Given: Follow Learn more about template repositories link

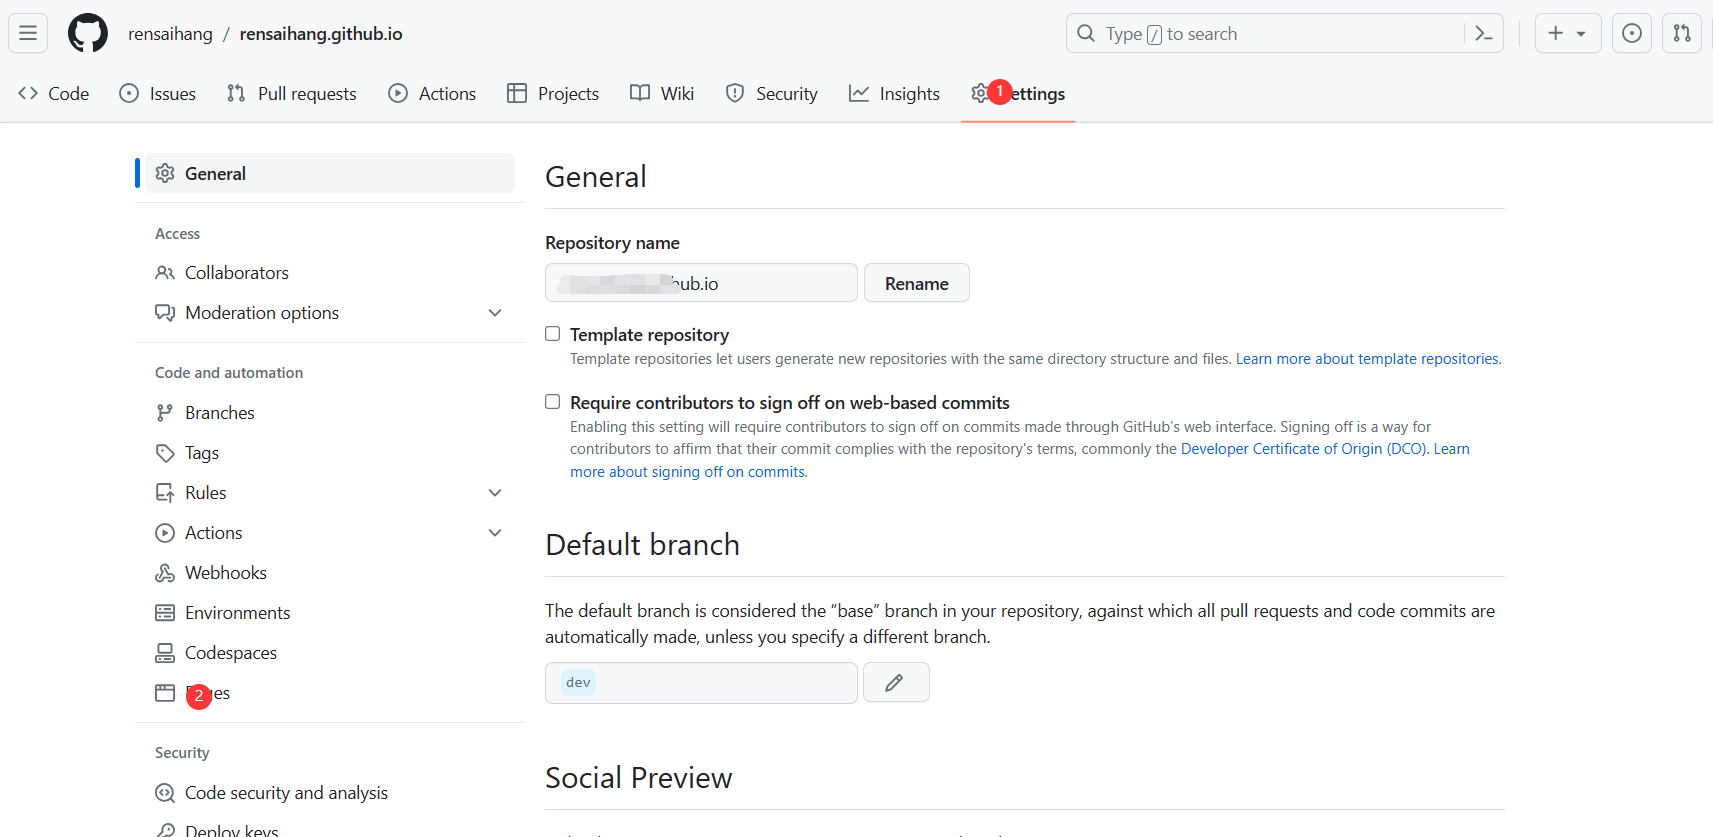Looking at the screenshot, I should point(1368,359).
